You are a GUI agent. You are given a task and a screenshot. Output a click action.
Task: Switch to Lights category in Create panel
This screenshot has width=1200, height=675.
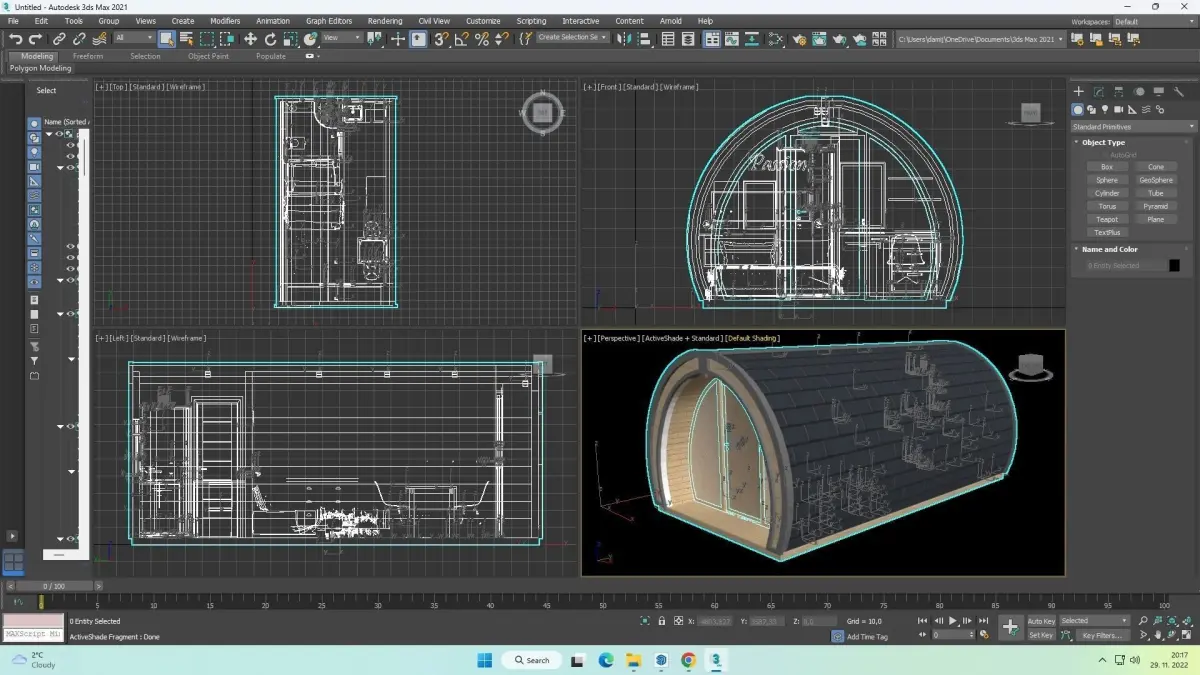click(1105, 110)
